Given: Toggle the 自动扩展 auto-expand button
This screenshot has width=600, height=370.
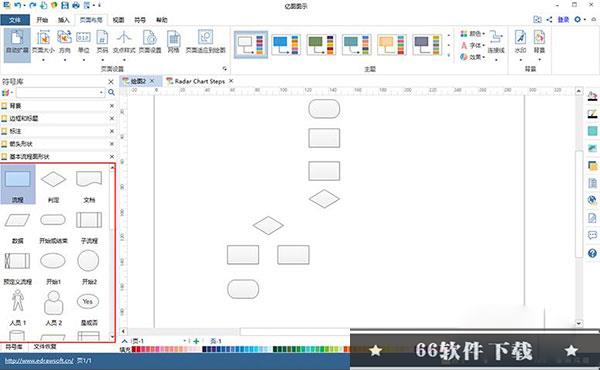Looking at the screenshot, I should click(x=17, y=45).
